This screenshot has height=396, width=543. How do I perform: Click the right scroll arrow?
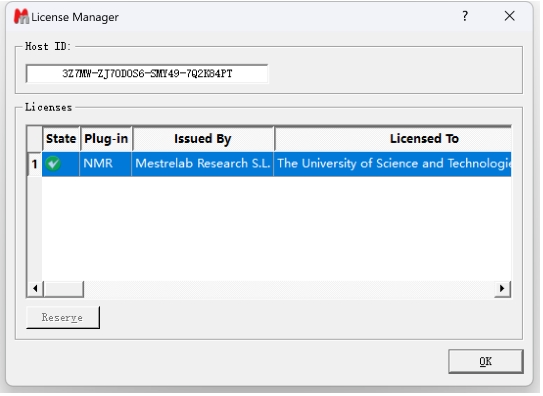pos(502,288)
